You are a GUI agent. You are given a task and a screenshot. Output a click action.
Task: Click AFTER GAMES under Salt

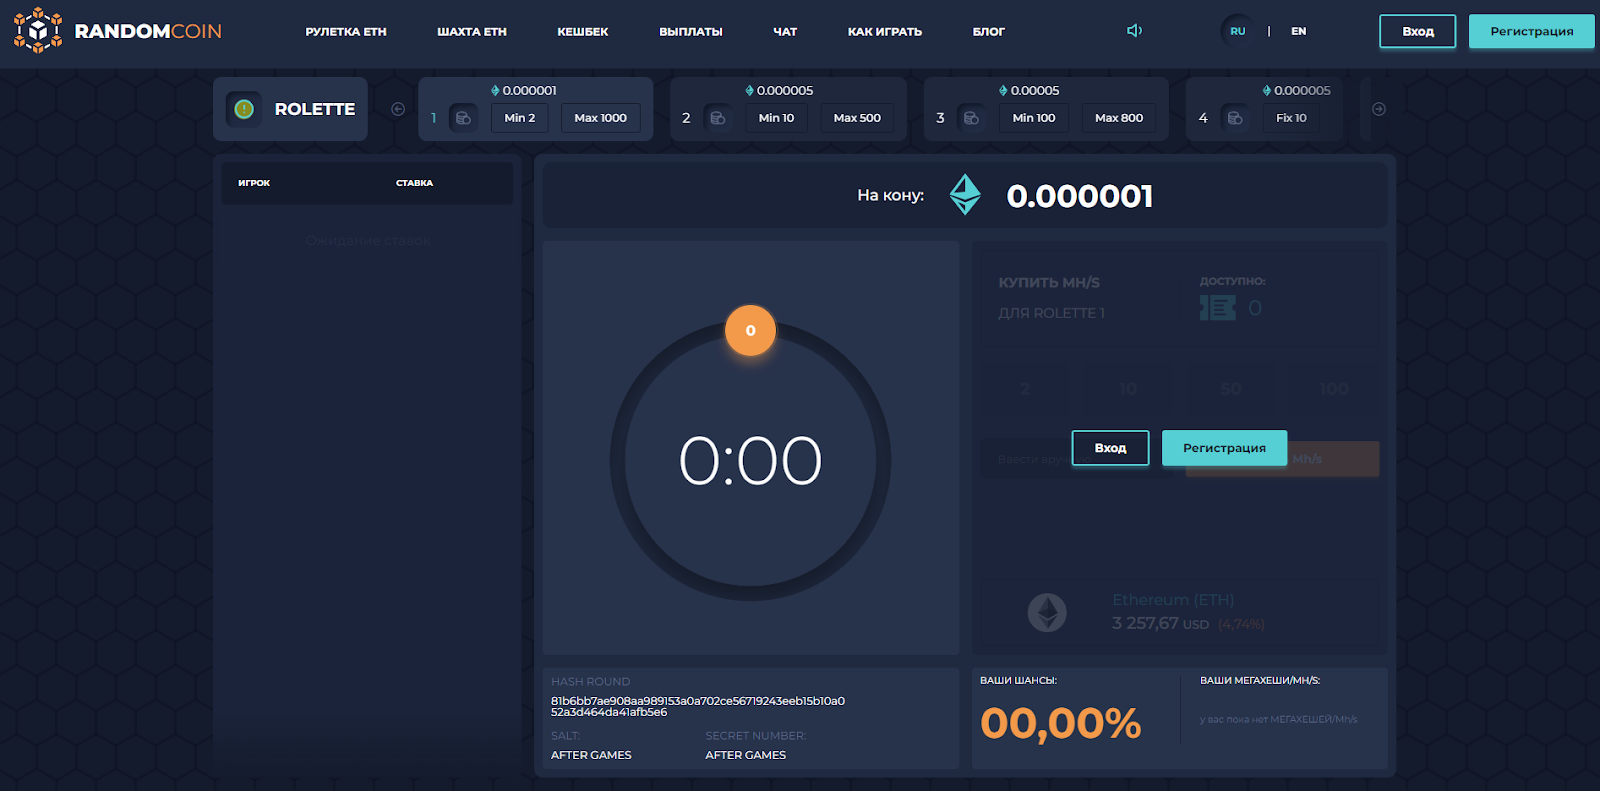pos(591,755)
